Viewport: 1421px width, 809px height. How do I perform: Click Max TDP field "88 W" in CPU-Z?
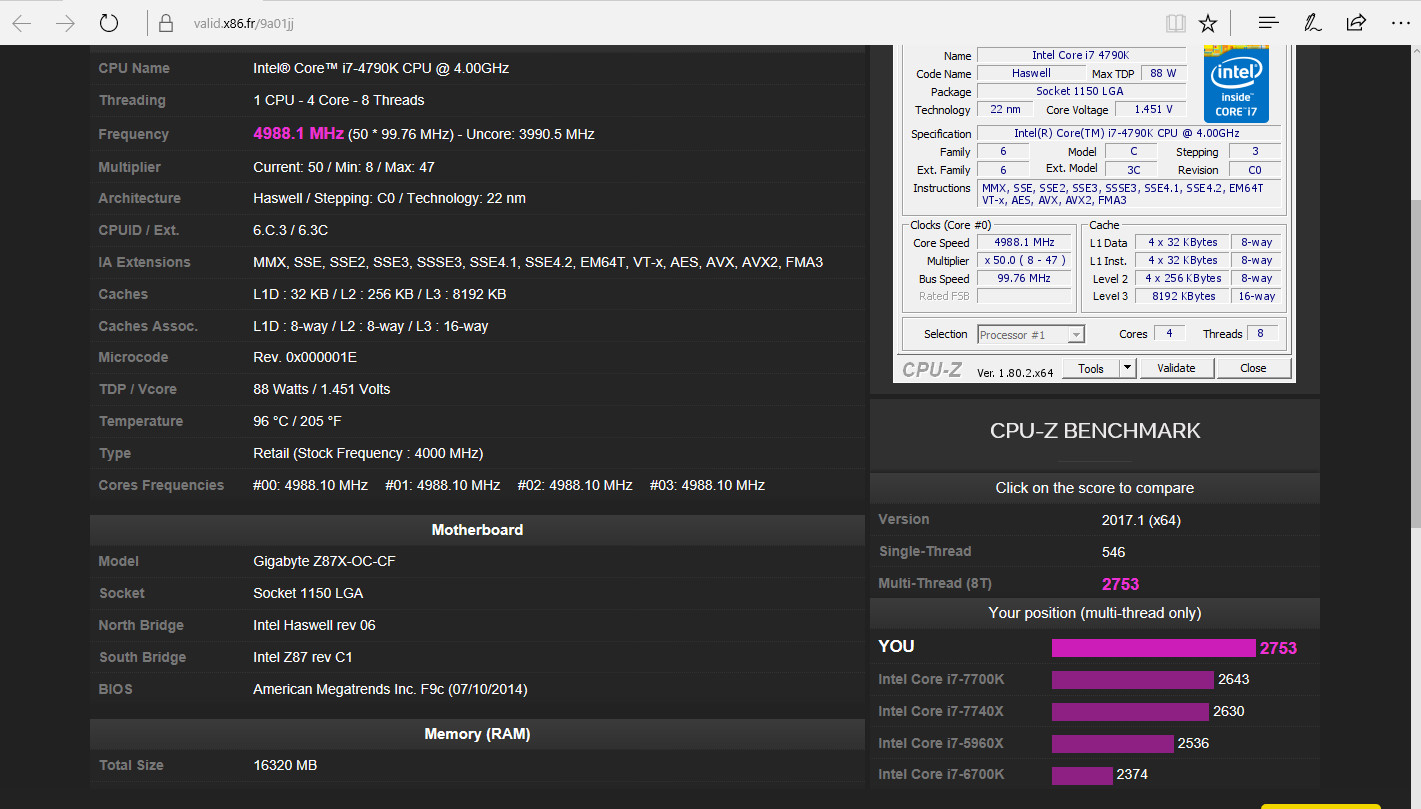(1163, 74)
